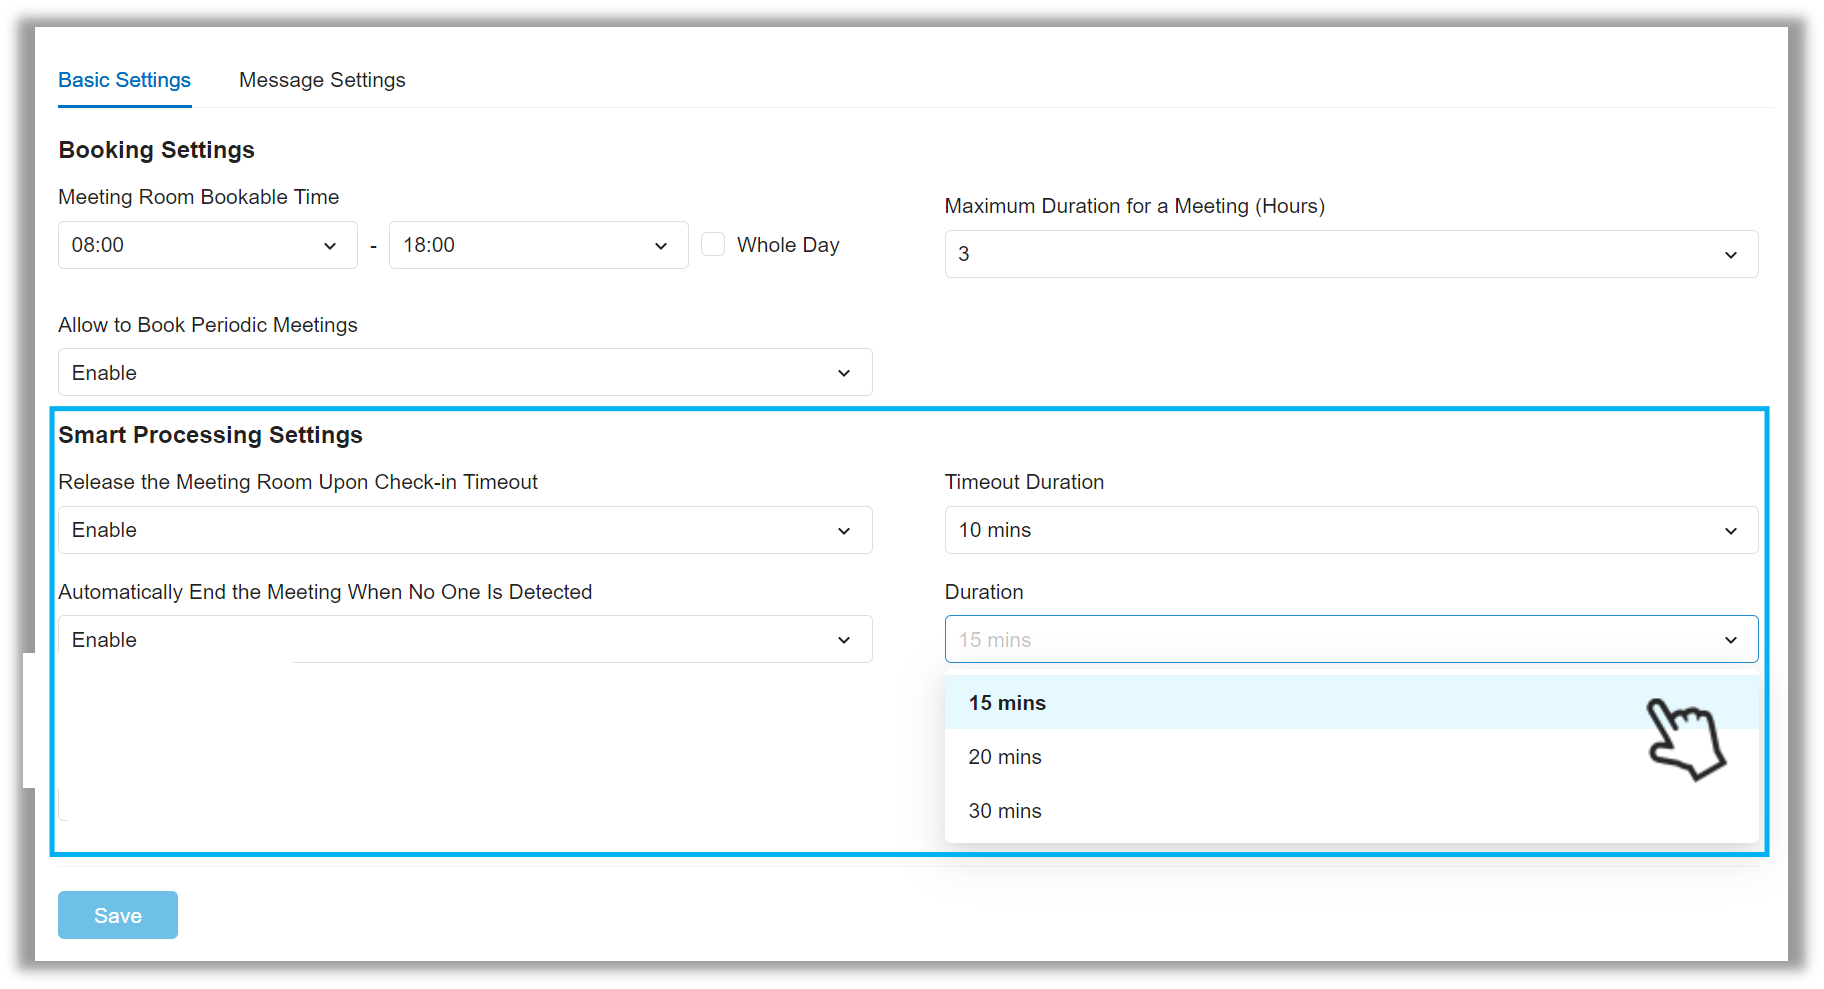Switch to the Message Settings tab
1824x989 pixels.
(321, 80)
